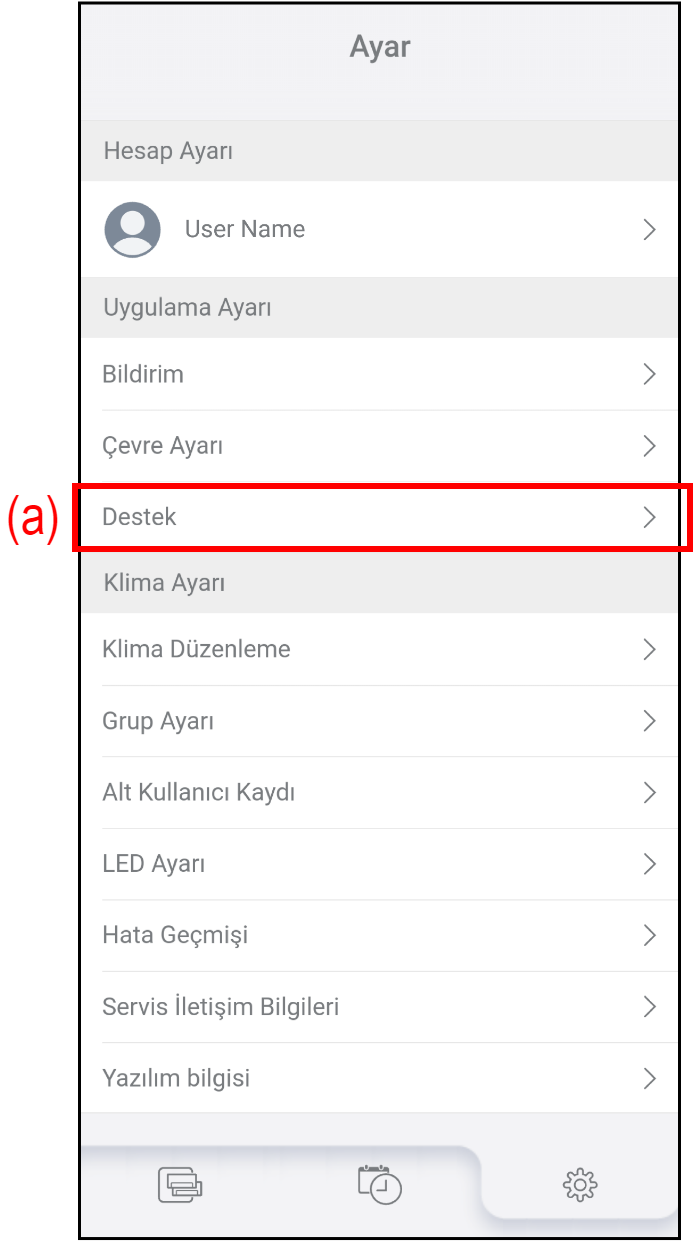Open the air conditioner list tab icon

pyautogui.click(x=180, y=1185)
